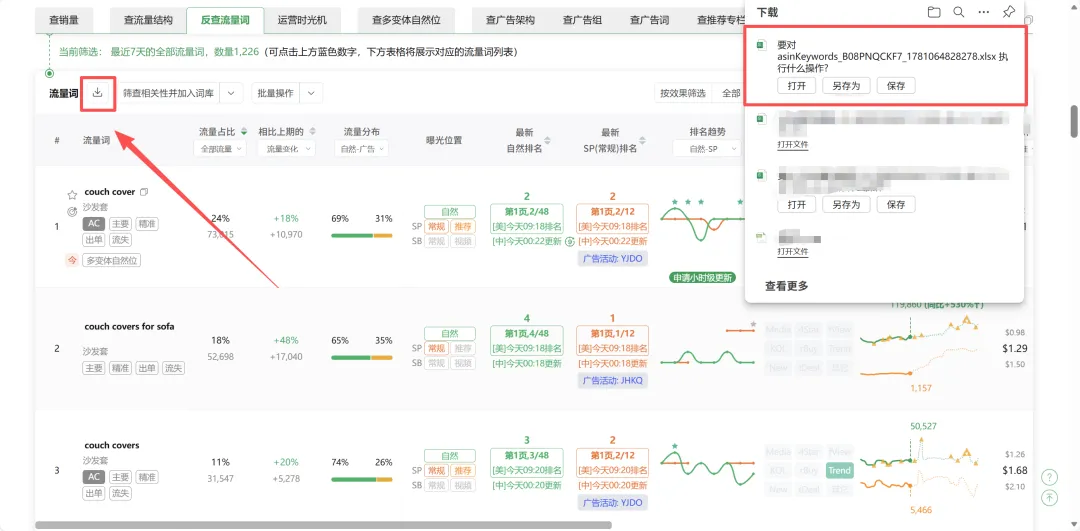Click 多变体自然位 tag in couch cover row

coord(112,260)
